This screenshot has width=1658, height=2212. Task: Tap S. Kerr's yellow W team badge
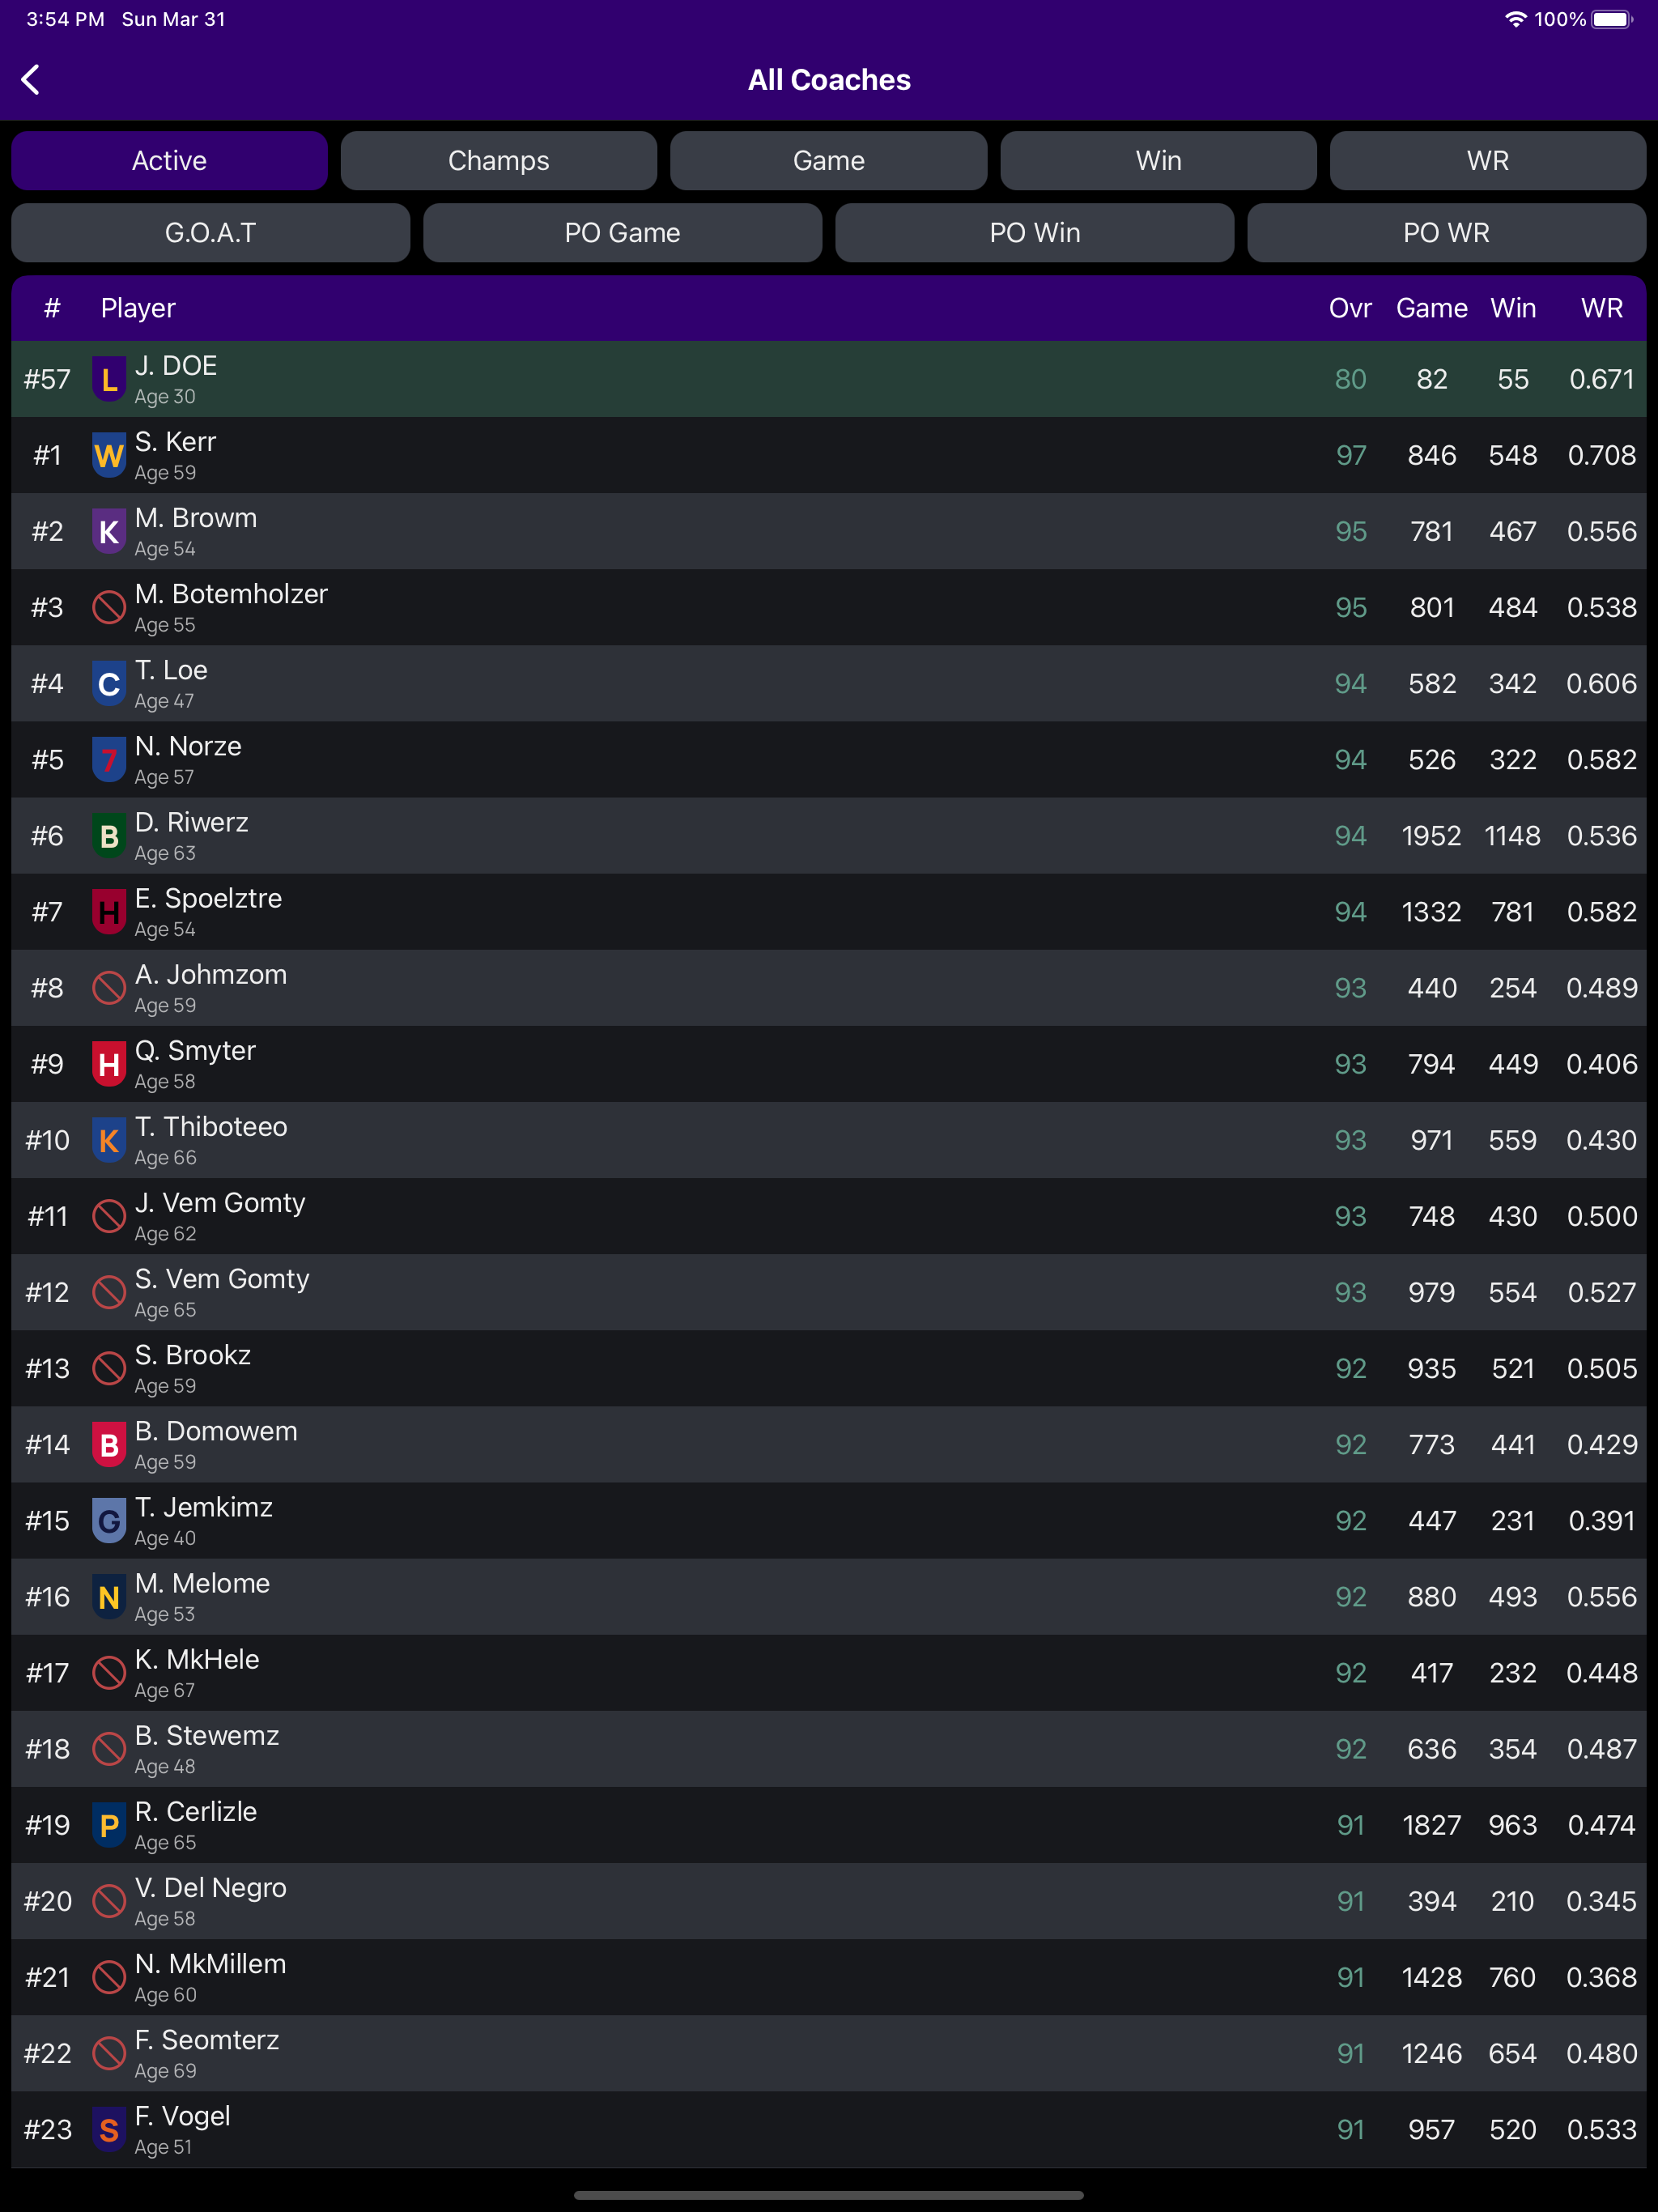tap(109, 456)
